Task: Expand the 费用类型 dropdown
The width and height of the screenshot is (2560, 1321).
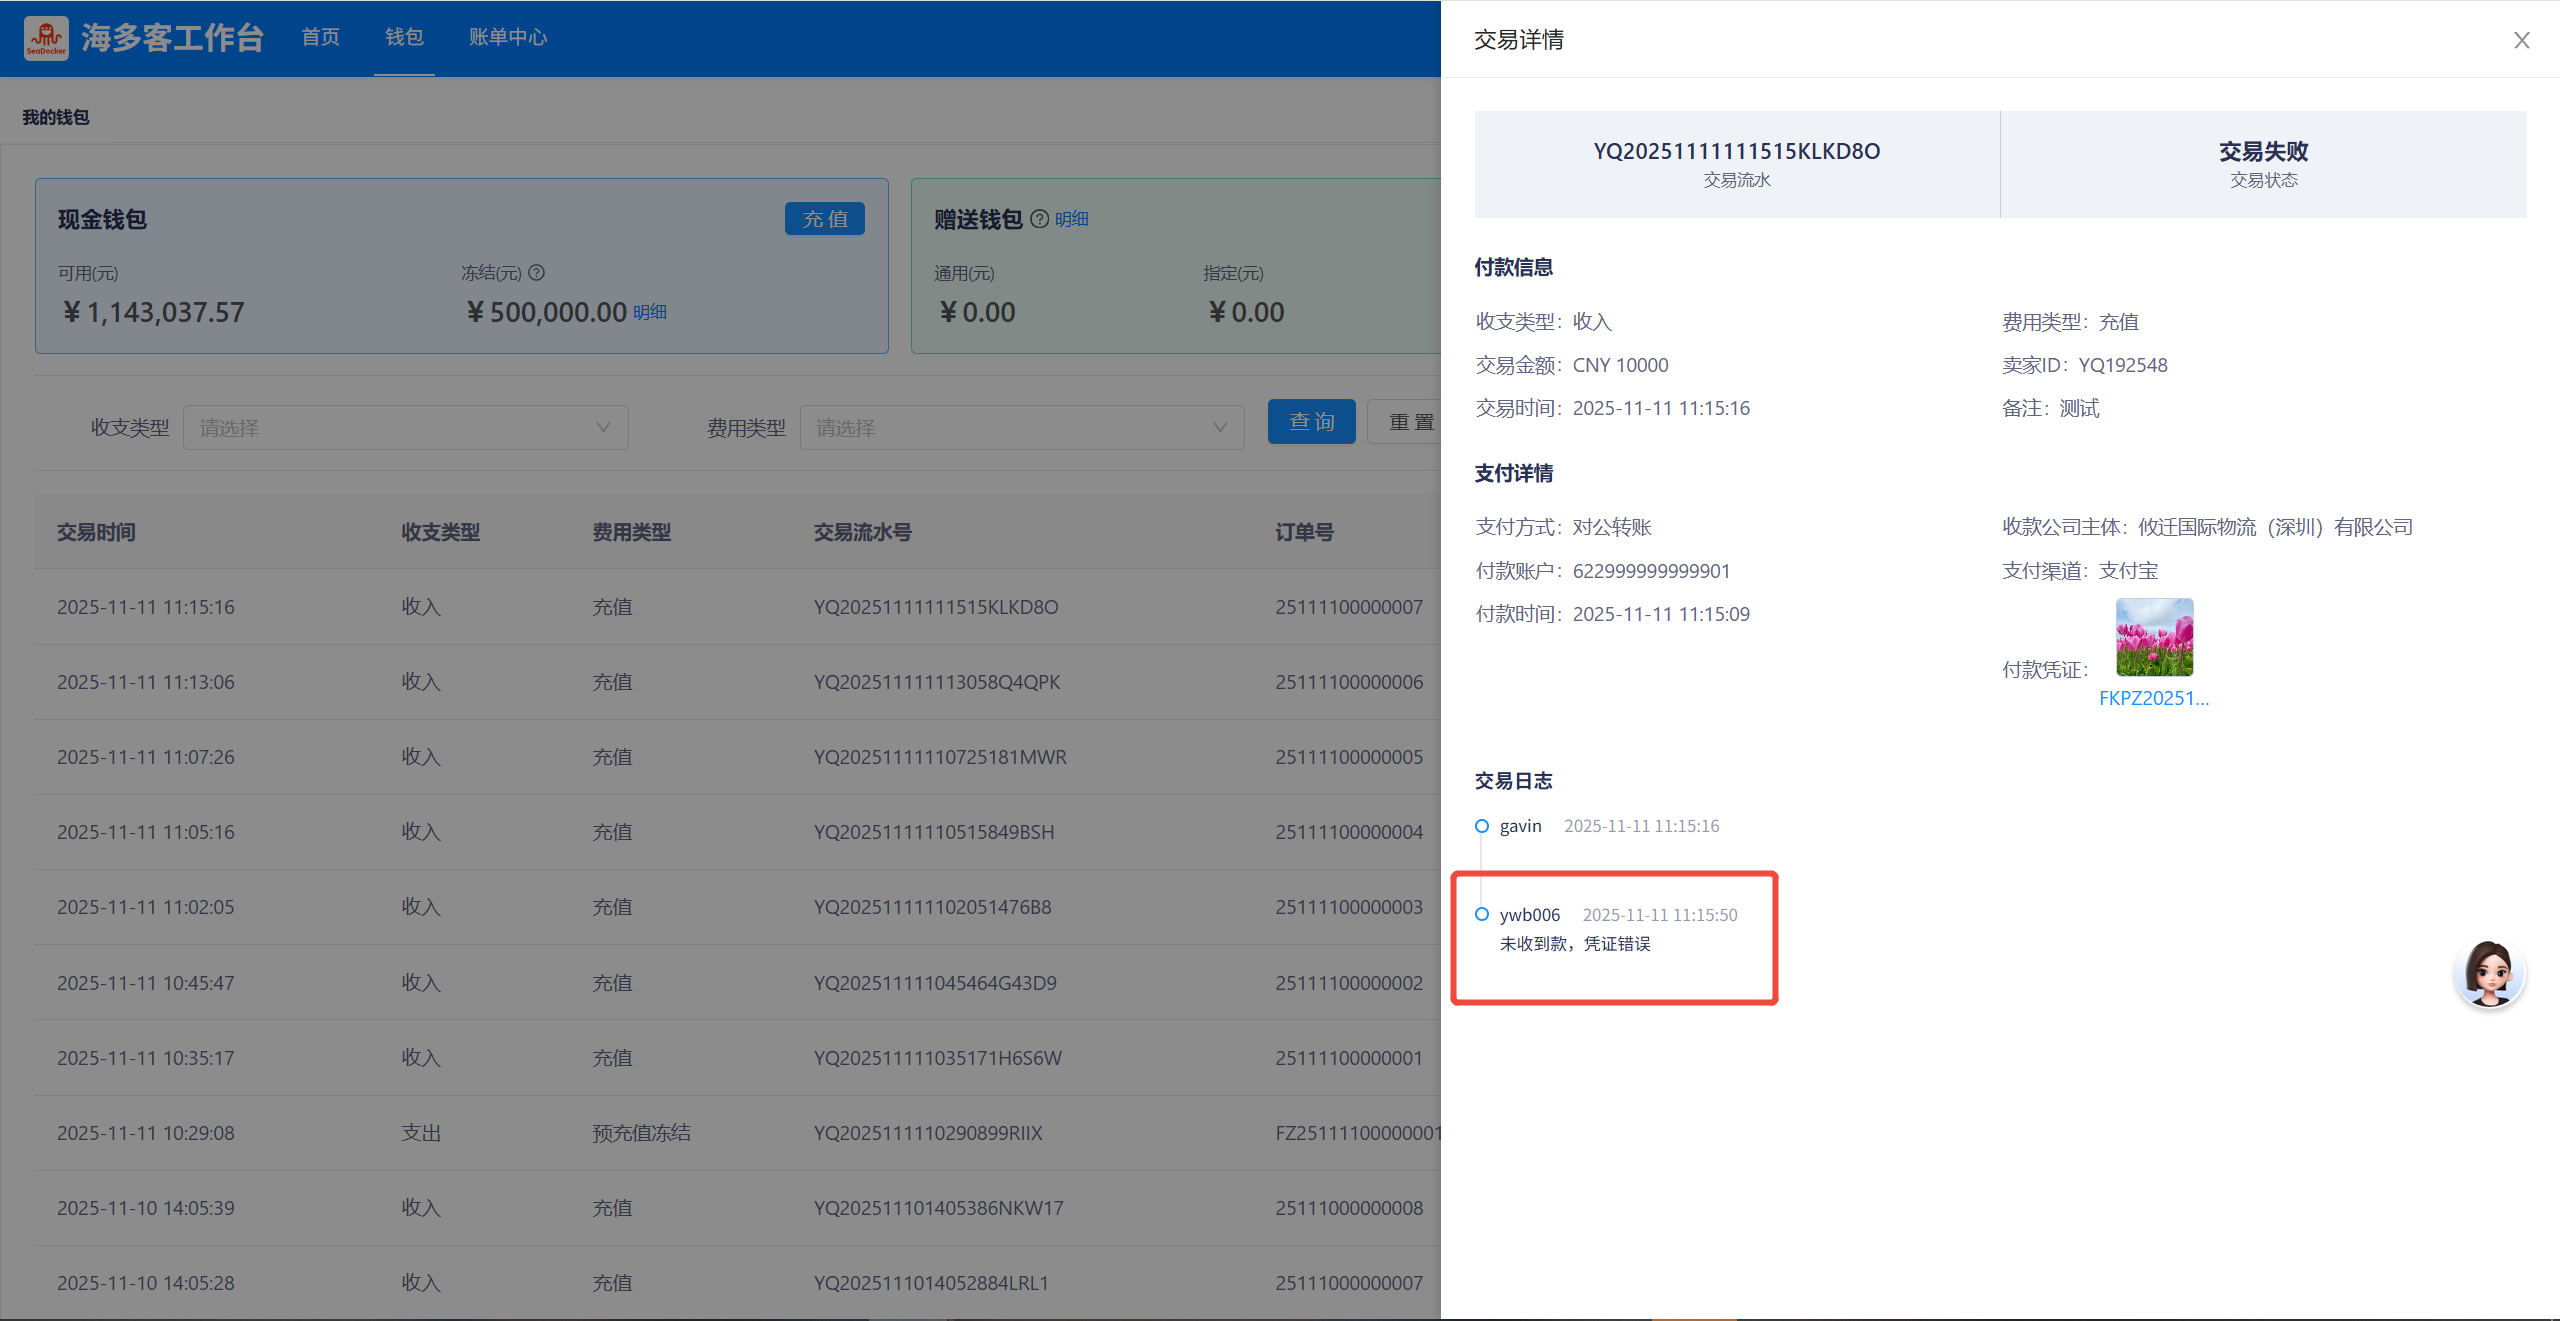Action: tap(1021, 428)
